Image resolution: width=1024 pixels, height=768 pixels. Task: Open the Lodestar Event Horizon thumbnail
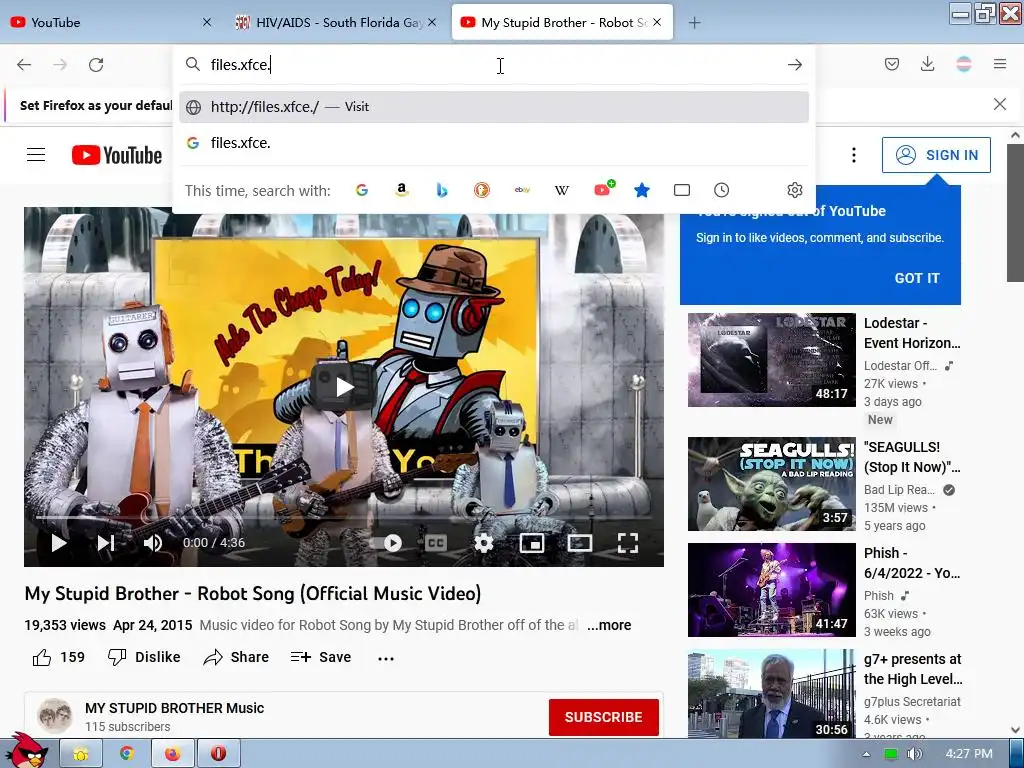(771, 360)
